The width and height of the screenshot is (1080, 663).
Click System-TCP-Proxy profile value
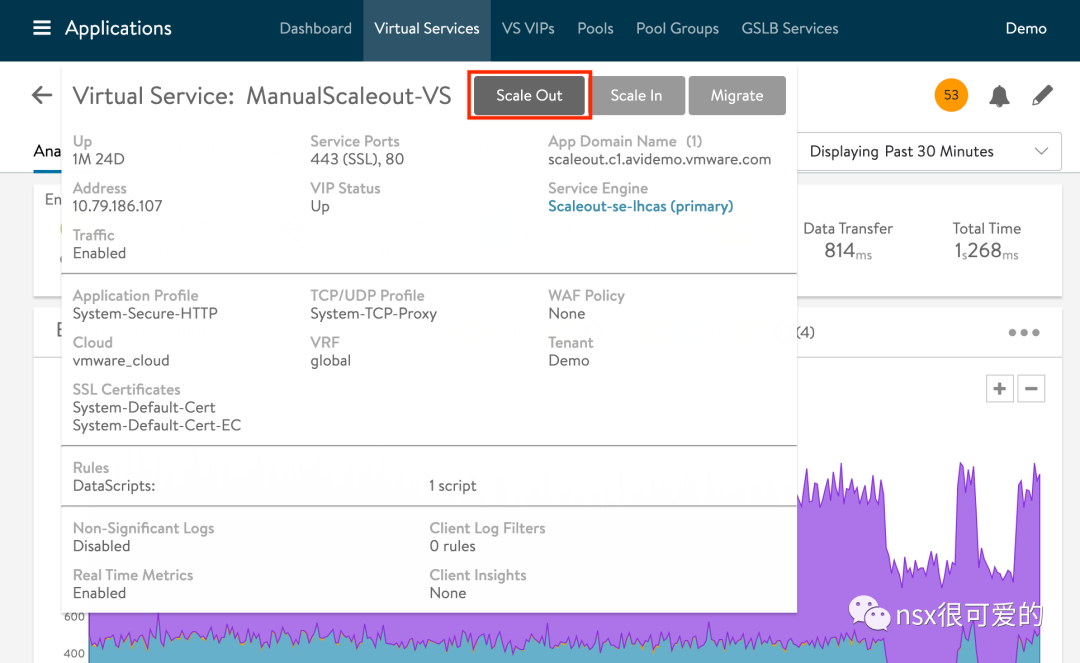coord(373,313)
